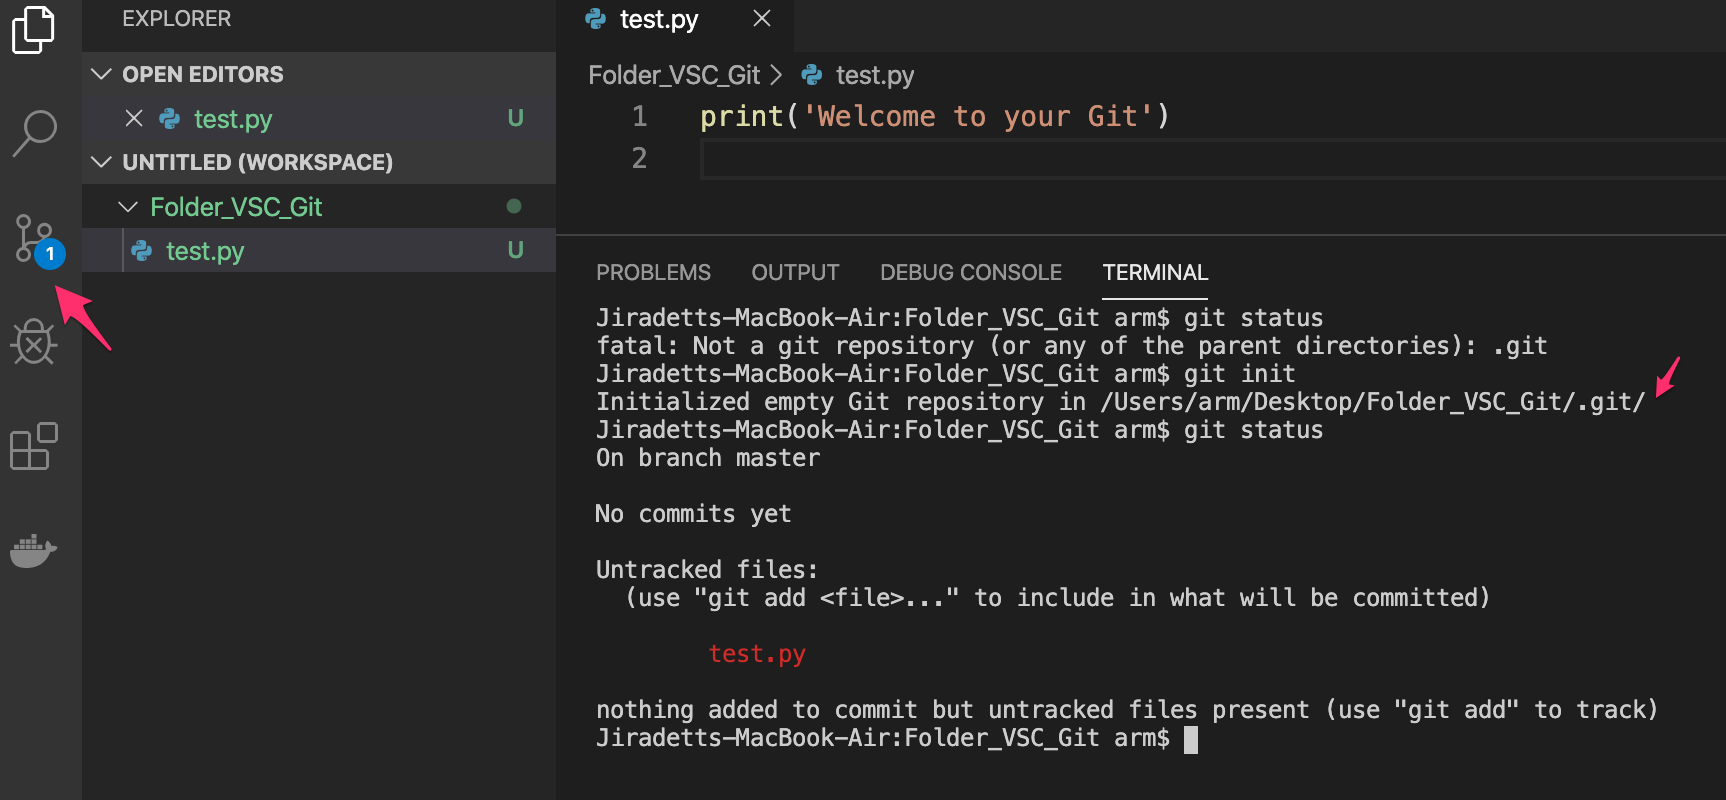Click the U badge next to test.py
The height and width of the screenshot is (800, 1726).
(515, 118)
